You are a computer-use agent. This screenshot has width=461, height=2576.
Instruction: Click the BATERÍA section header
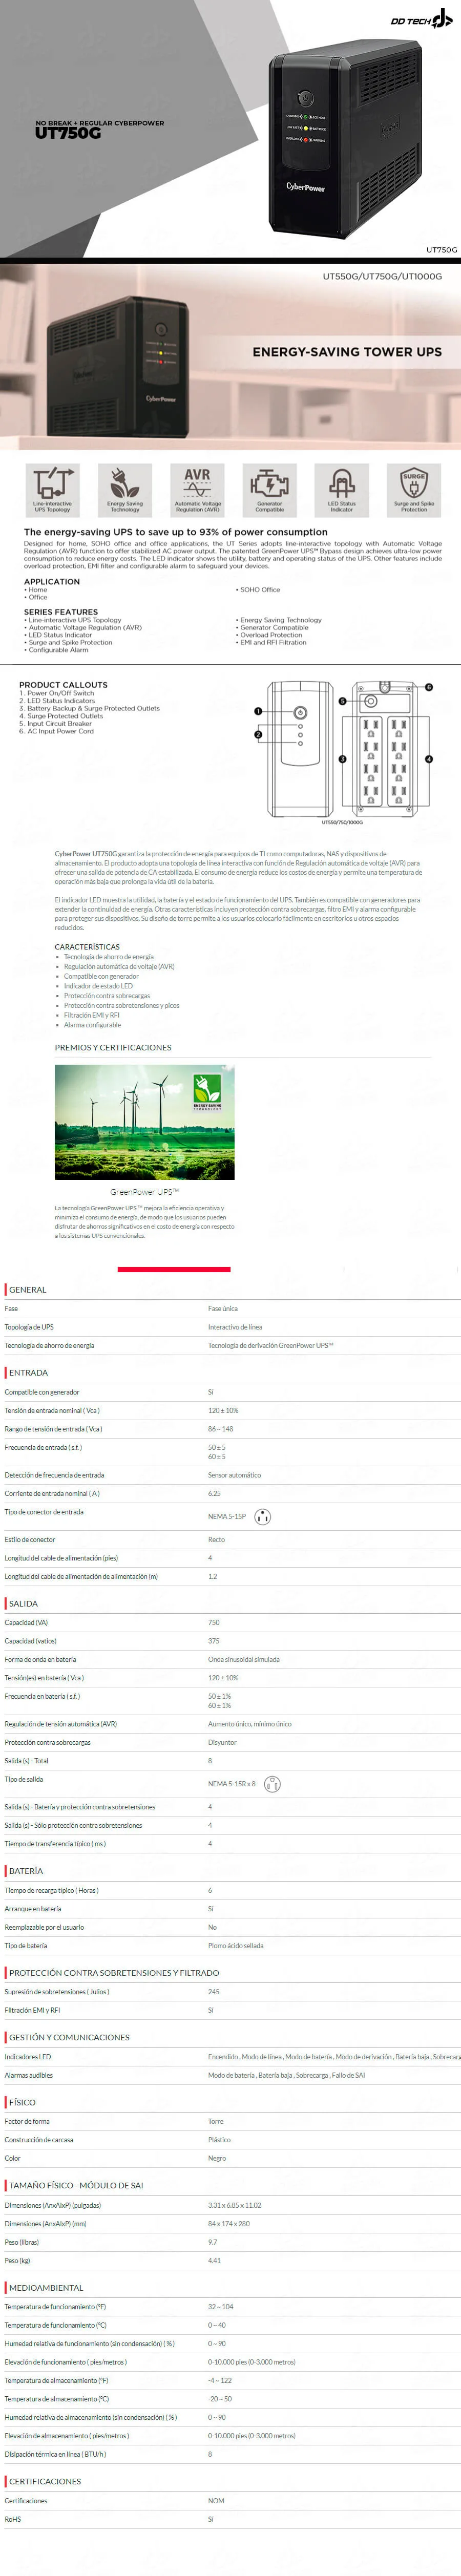click(26, 1871)
